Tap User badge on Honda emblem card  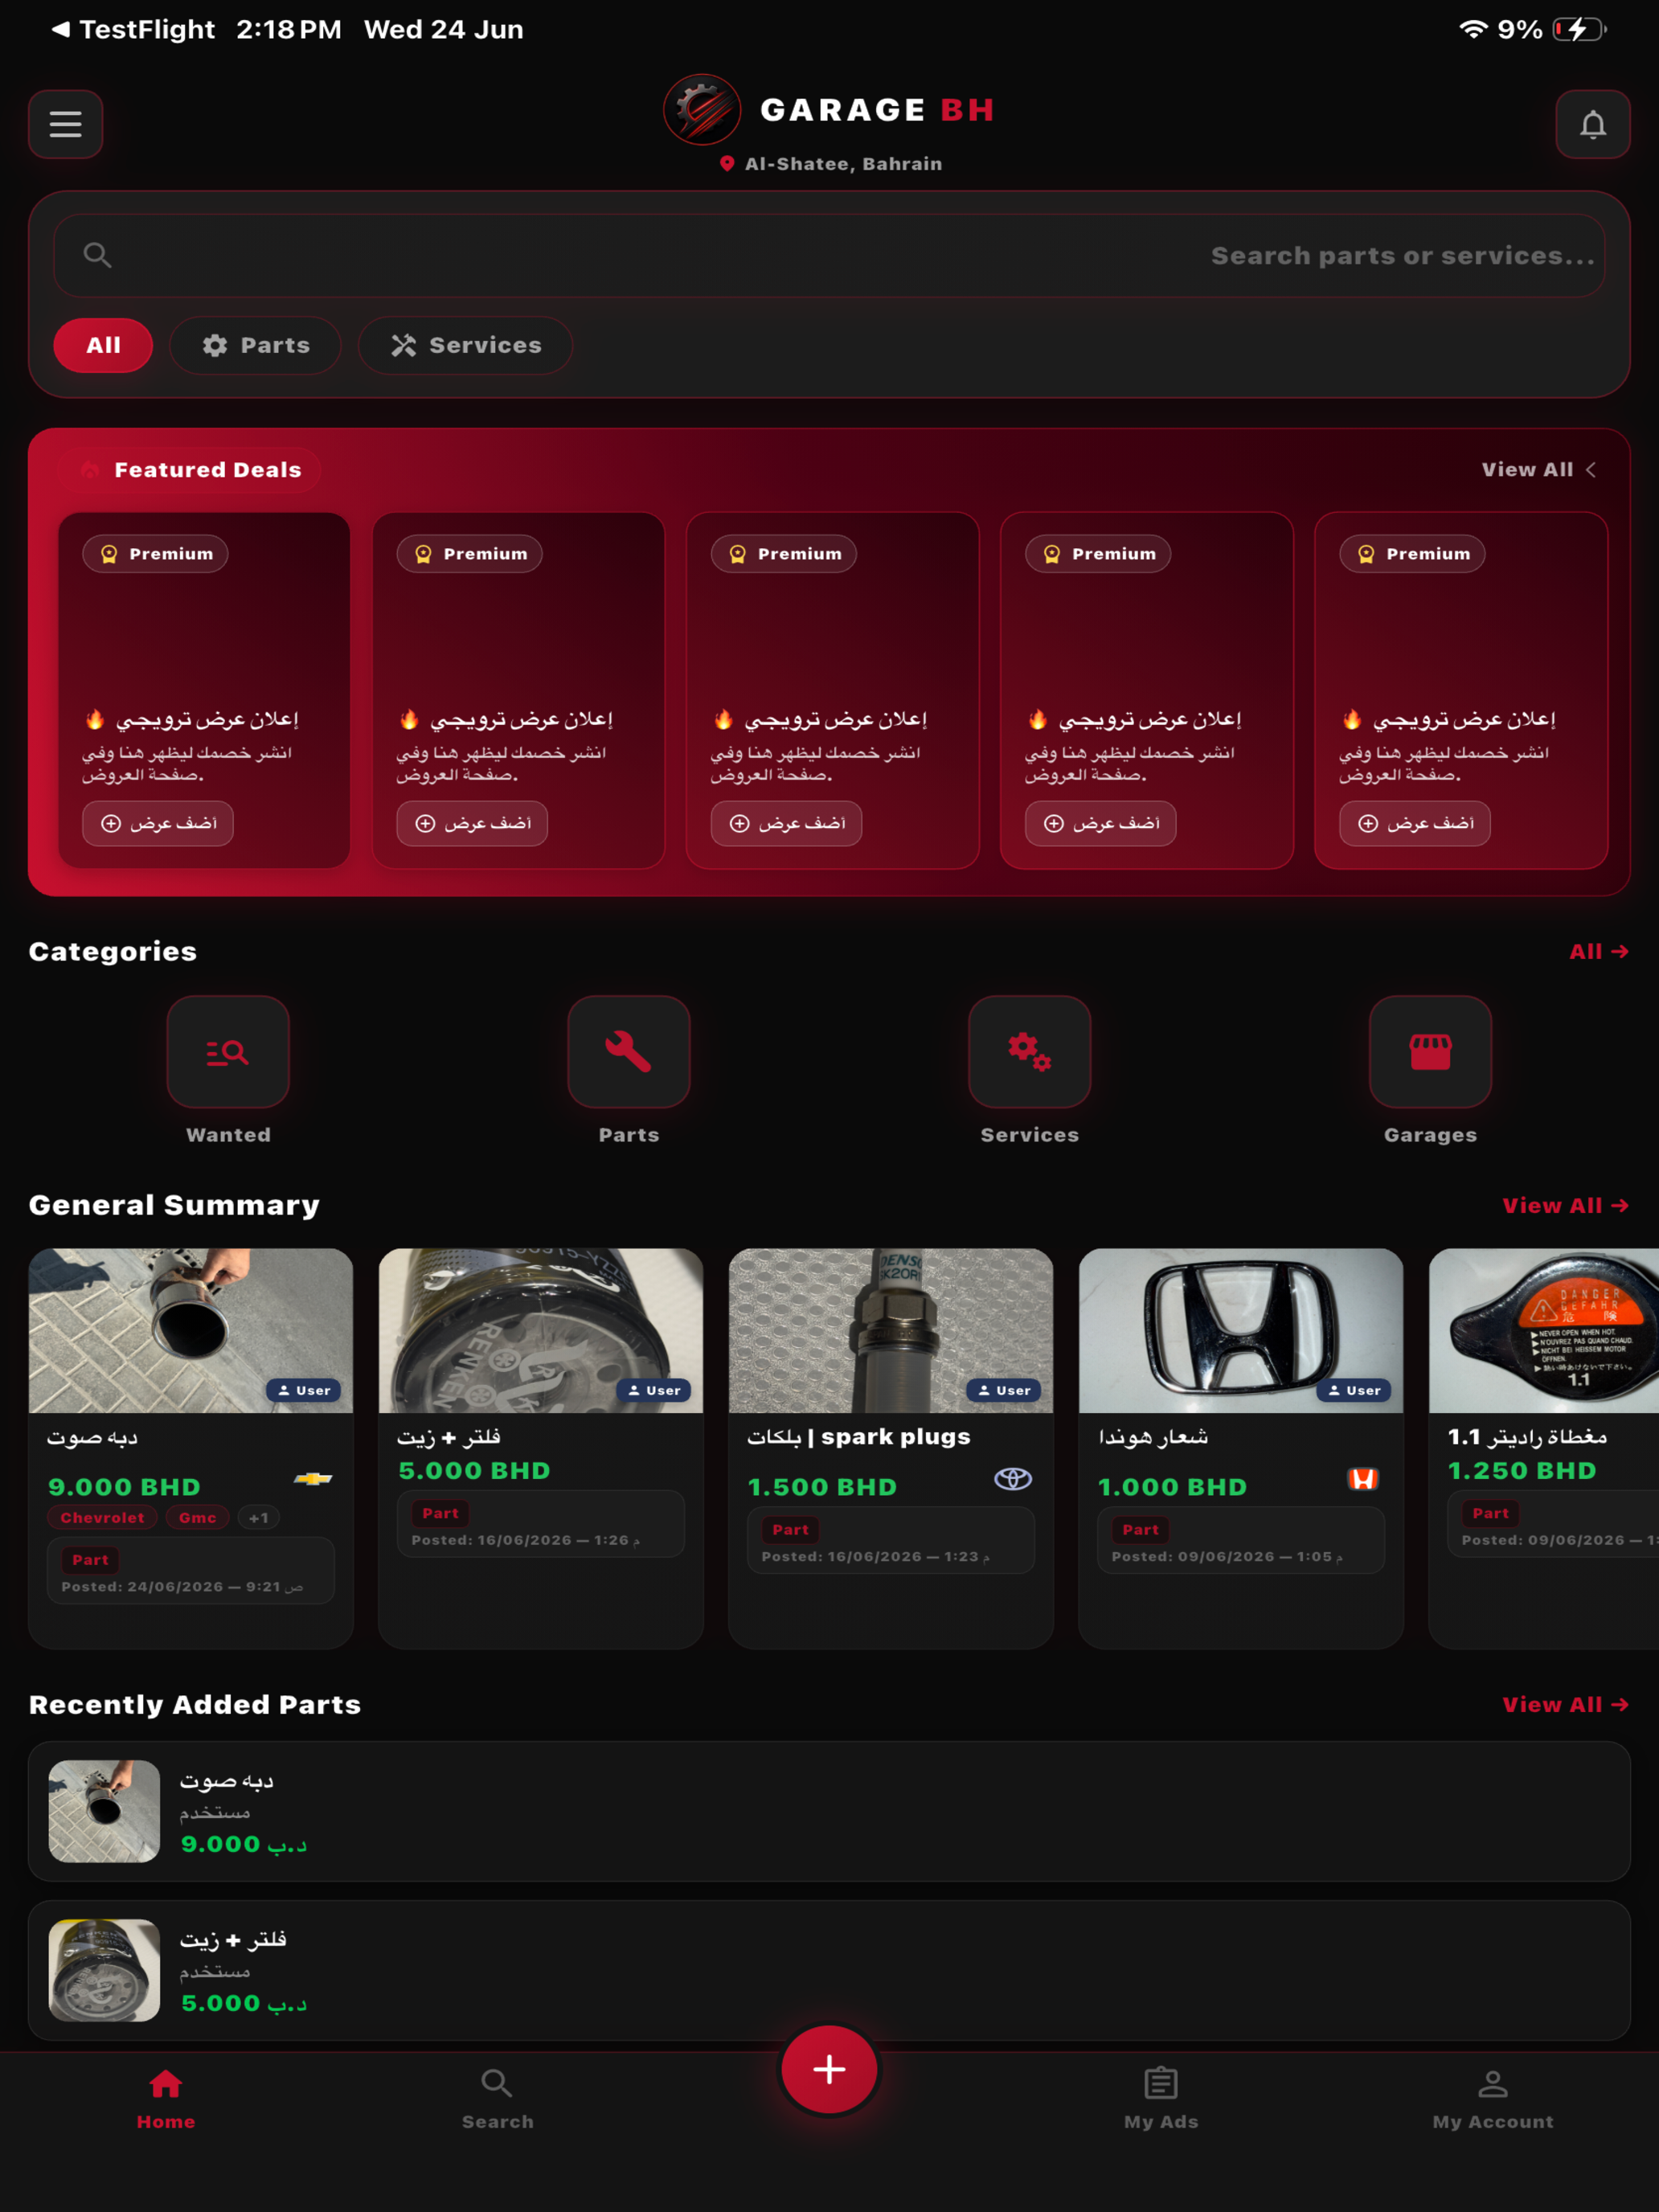tap(1354, 1390)
